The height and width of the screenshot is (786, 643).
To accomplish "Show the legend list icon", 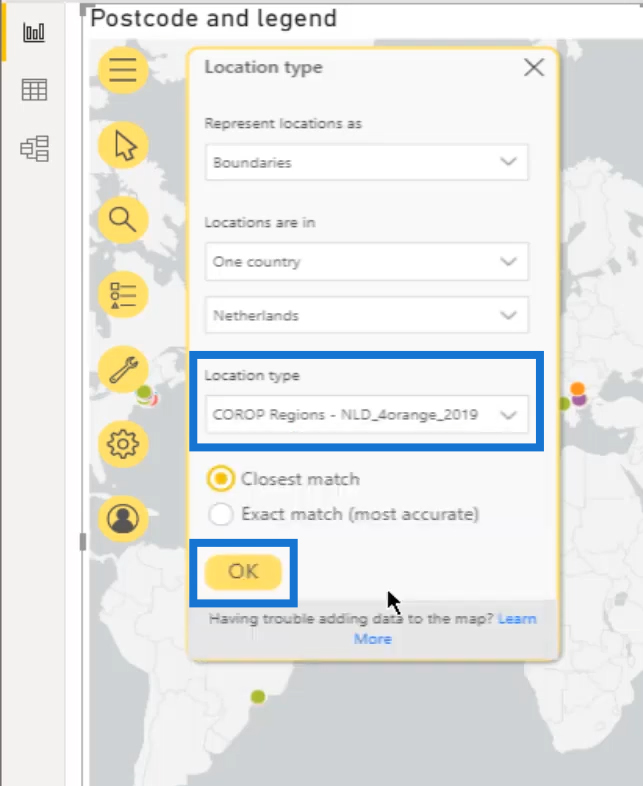I will 123,294.
